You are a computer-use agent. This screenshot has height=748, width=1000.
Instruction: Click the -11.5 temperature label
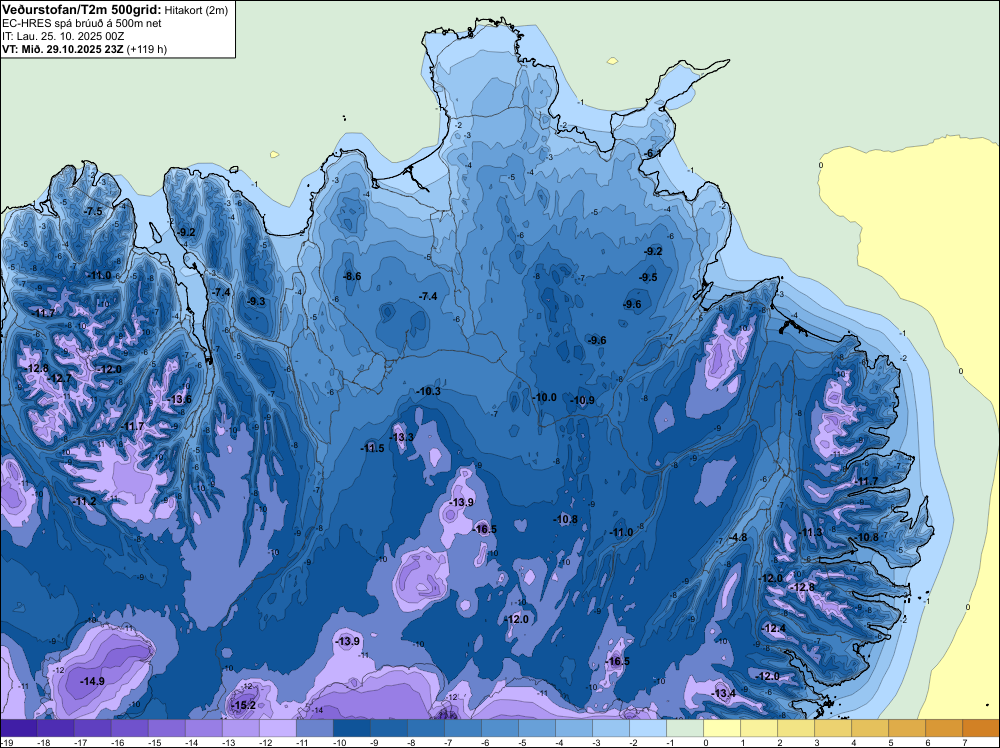[372, 448]
